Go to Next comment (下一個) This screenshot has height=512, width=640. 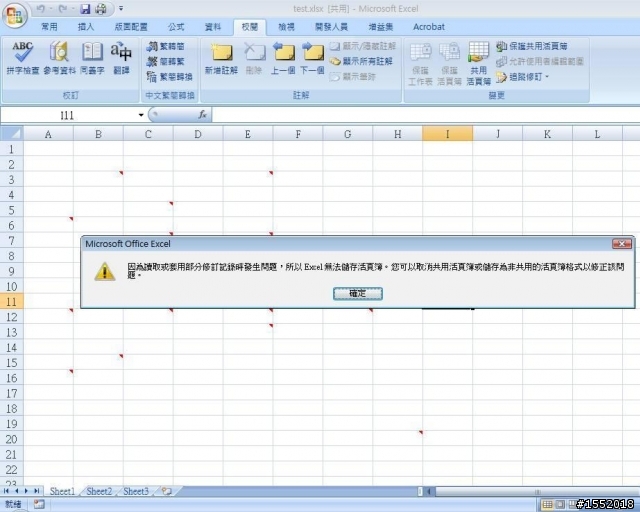tap(312, 58)
